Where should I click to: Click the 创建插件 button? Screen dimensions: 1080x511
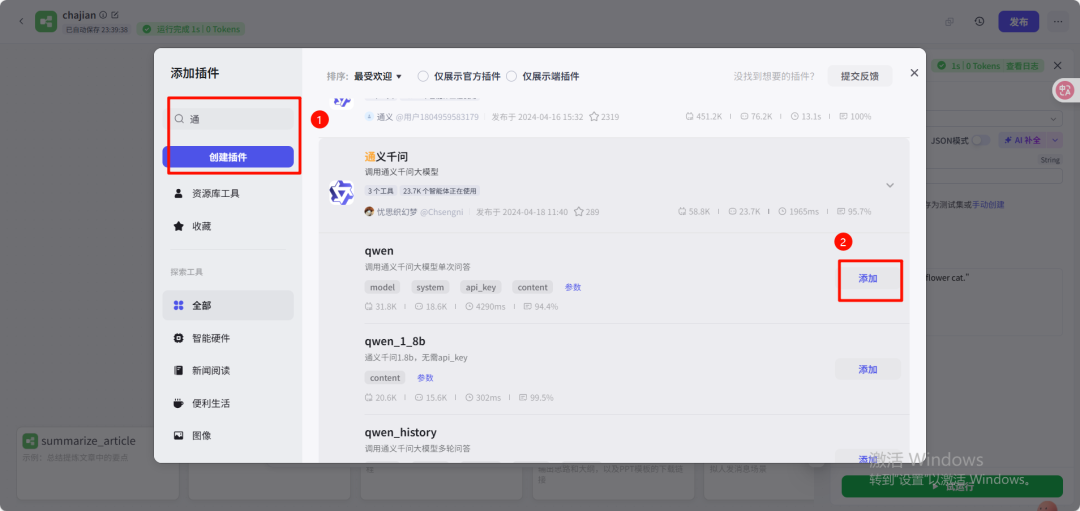[x=228, y=157]
